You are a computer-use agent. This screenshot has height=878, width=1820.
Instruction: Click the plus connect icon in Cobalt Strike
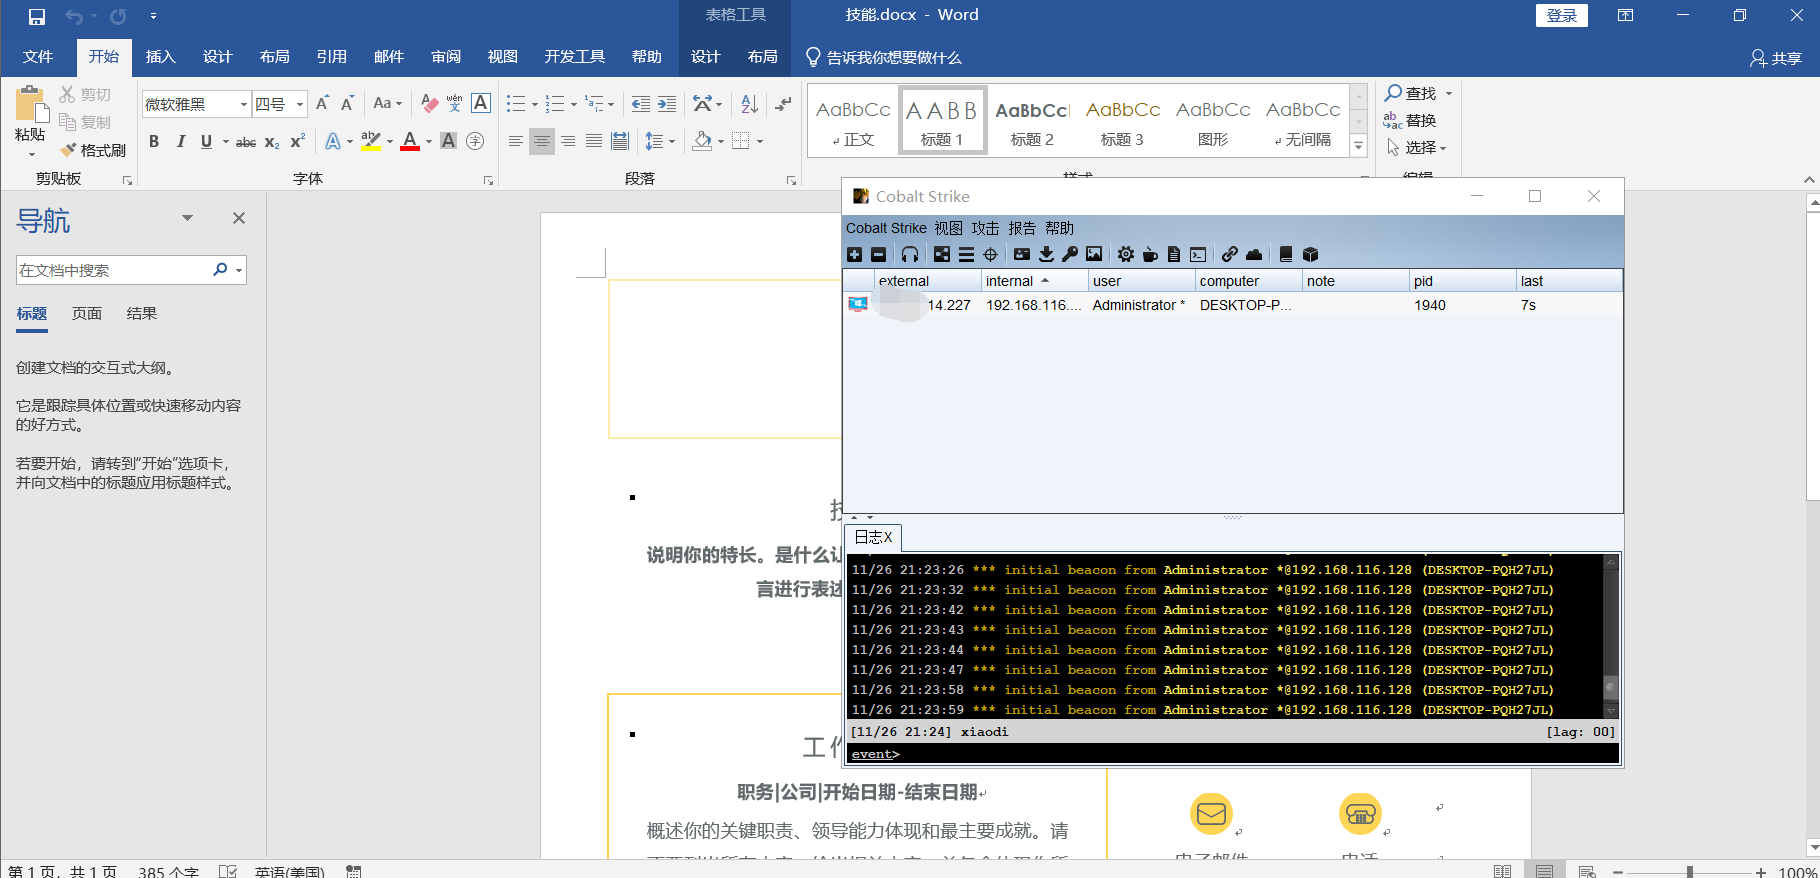pos(854,254)
